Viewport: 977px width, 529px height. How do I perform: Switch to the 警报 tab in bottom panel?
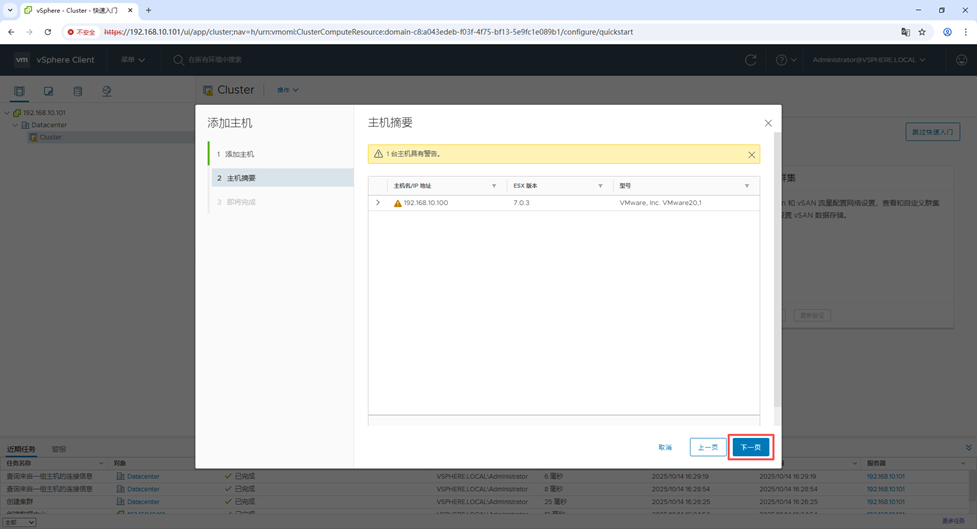click(x=59, y=449)
